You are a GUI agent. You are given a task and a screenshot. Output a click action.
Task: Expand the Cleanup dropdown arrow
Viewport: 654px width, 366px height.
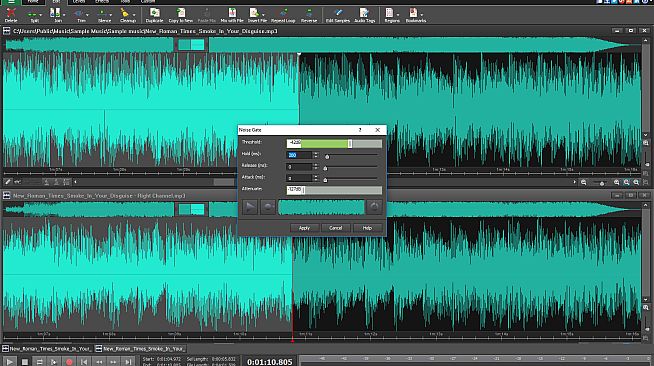coord(134,15)
